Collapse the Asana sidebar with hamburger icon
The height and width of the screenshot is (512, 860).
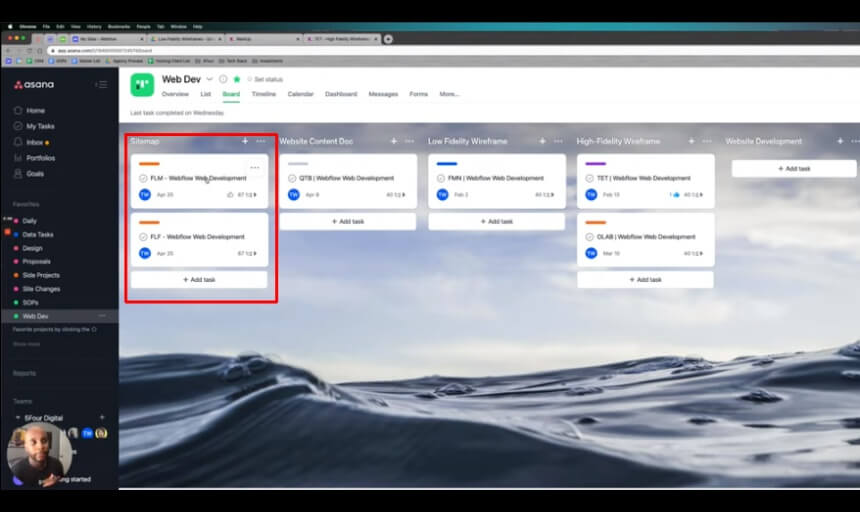pyautogui.click(x=101, y=84)
